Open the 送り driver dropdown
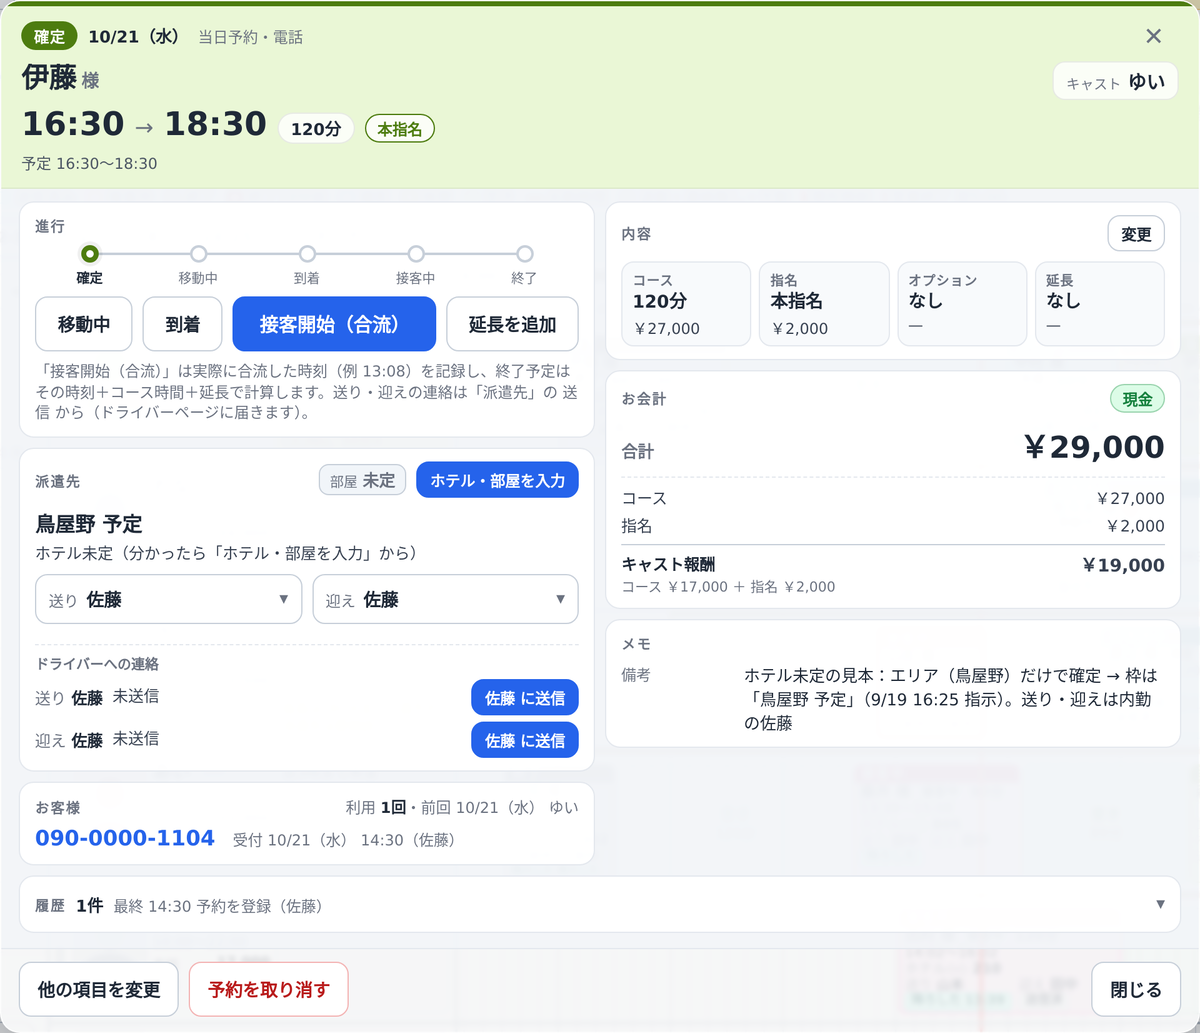 pyautogui.click(x=168, y=600)
